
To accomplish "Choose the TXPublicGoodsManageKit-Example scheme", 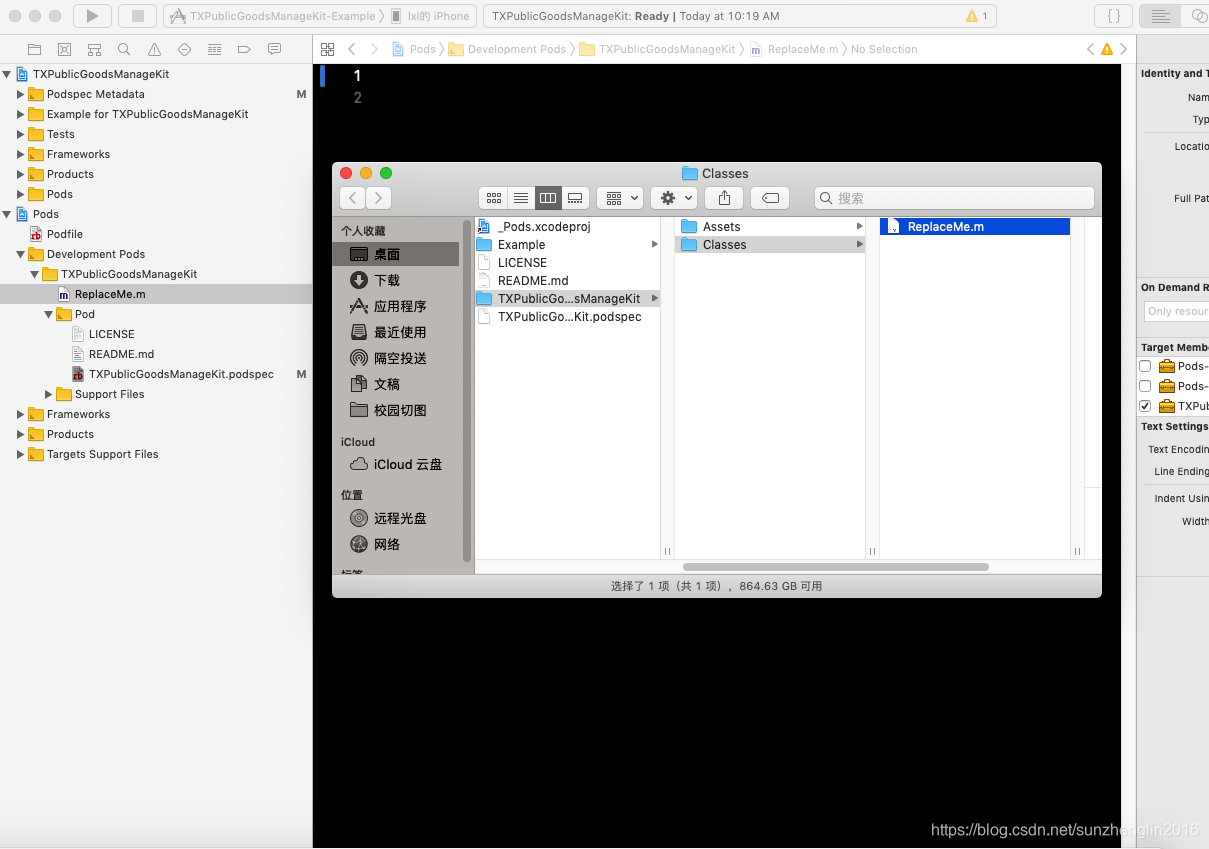I will pos(273,16).
